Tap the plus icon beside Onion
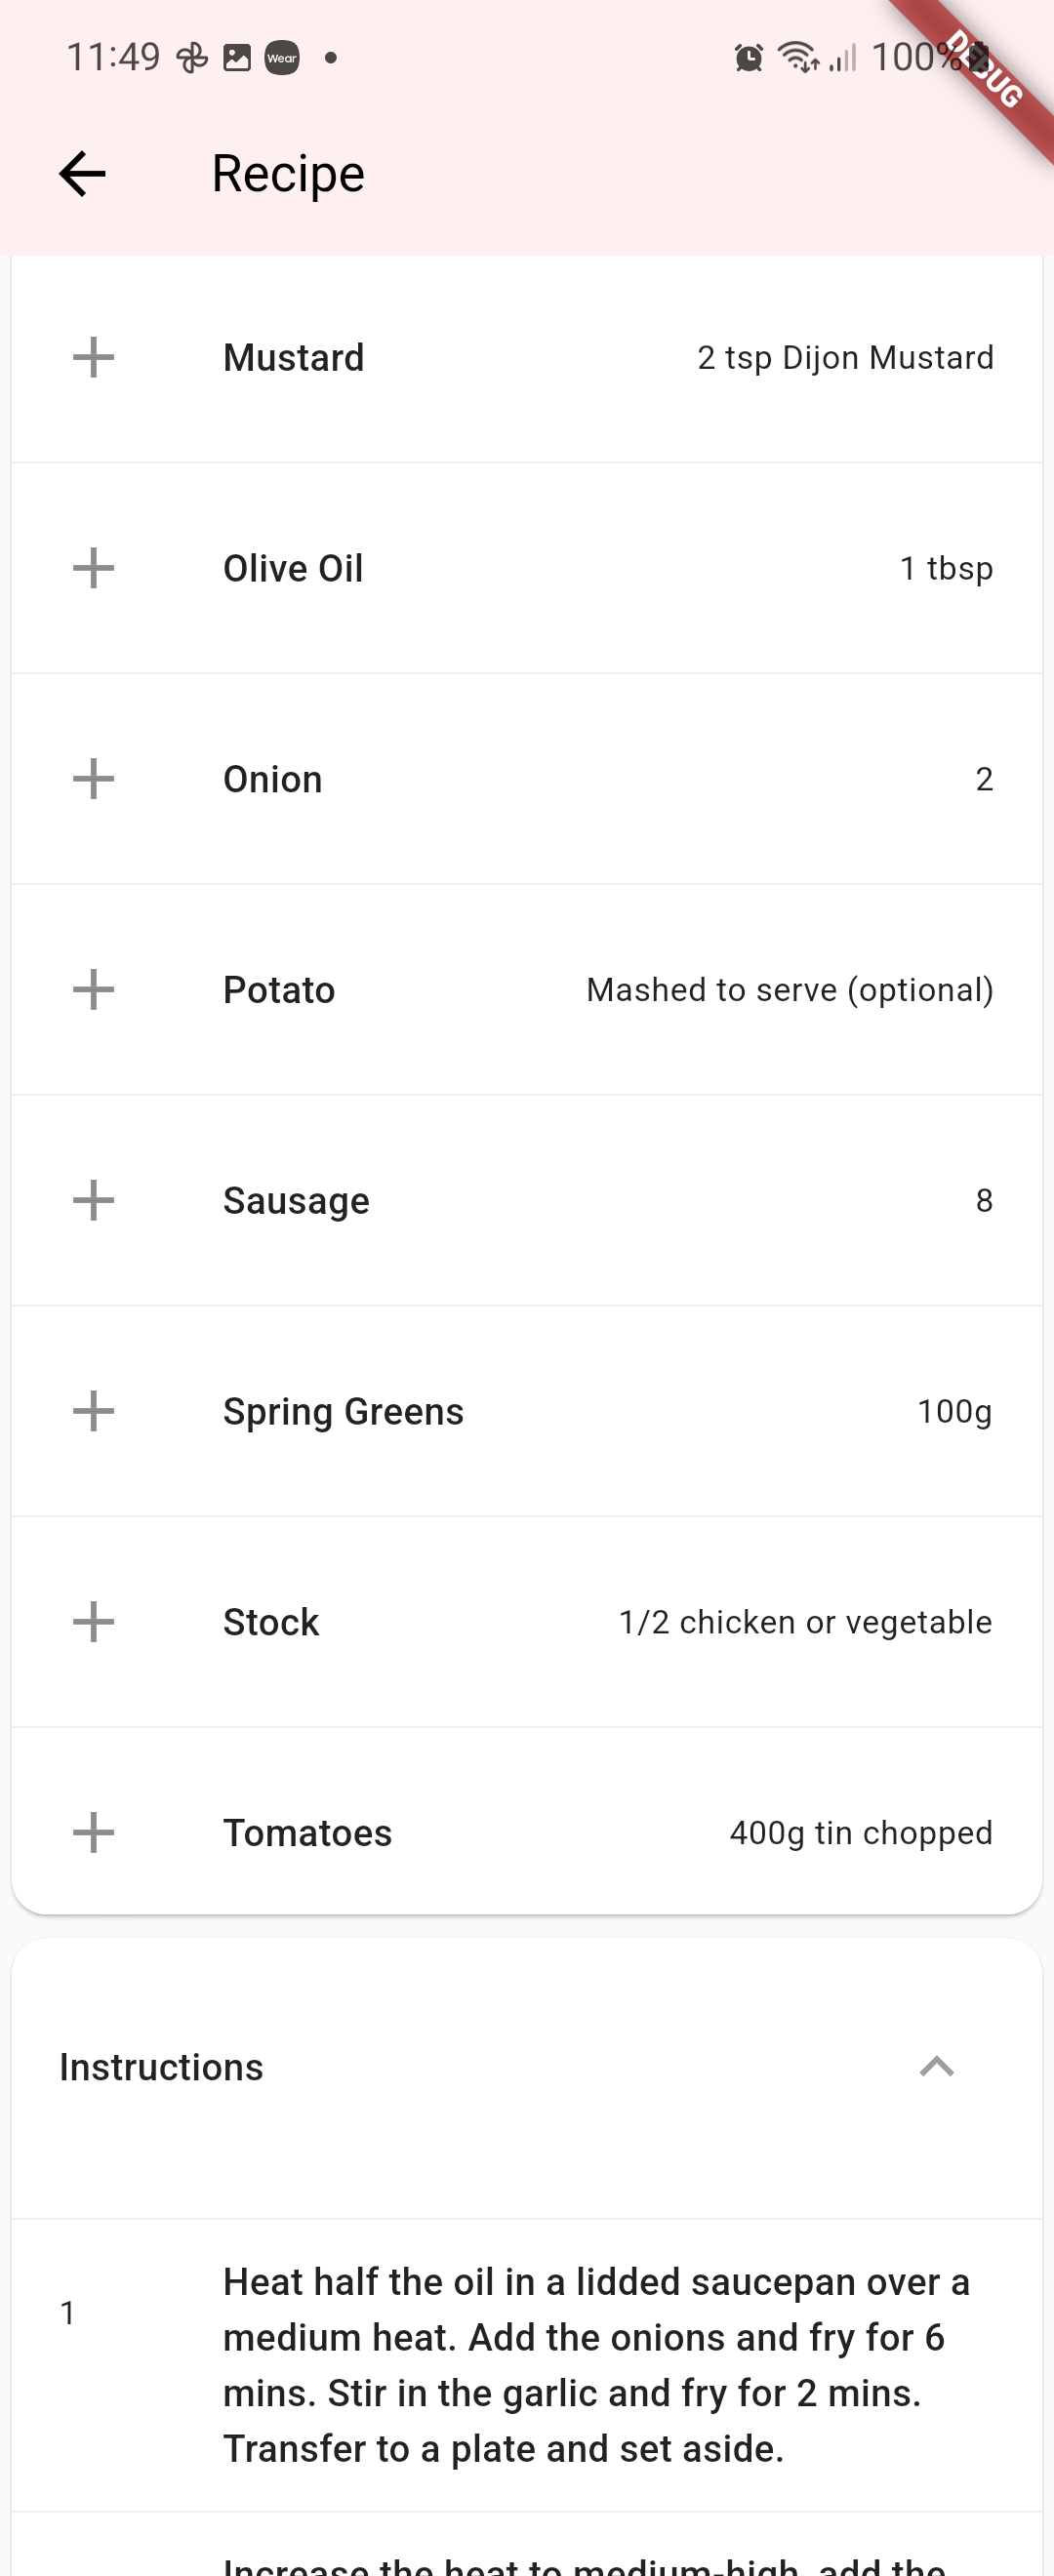Viewport: 1054px width, 2576px height. 93,779
